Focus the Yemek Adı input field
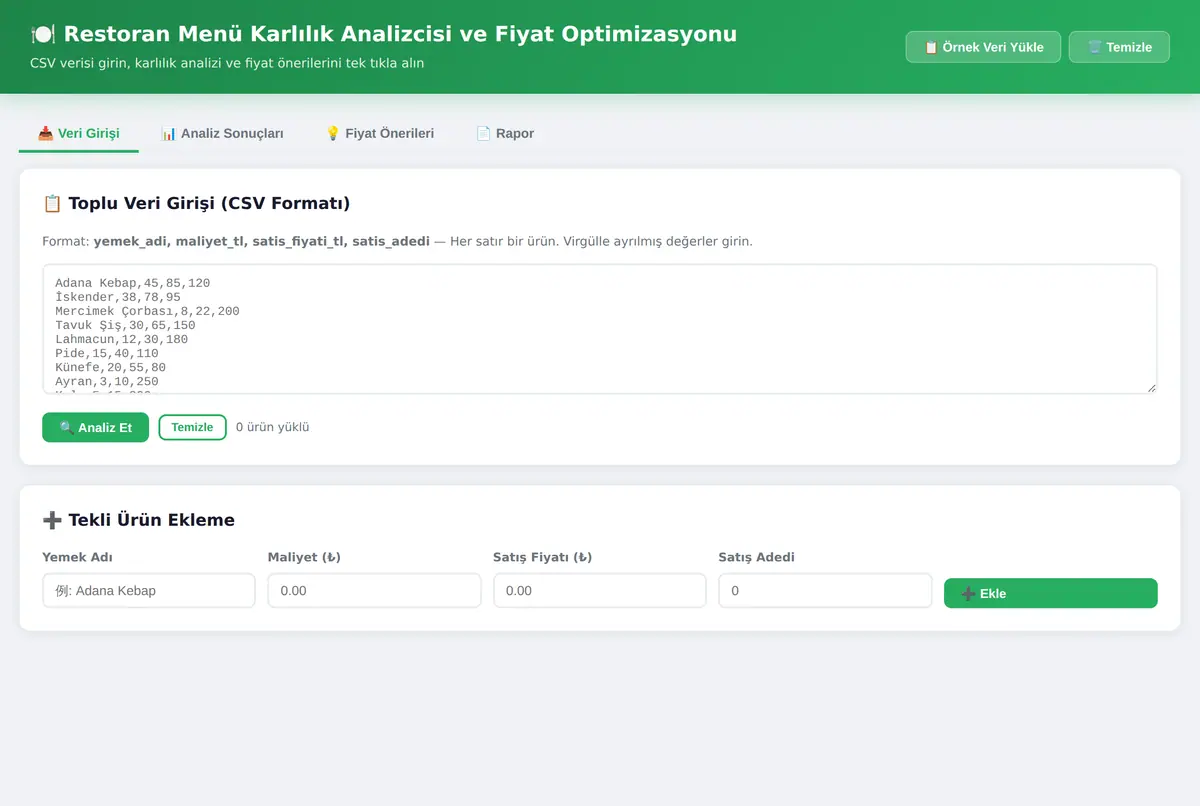 coord(149,590)
